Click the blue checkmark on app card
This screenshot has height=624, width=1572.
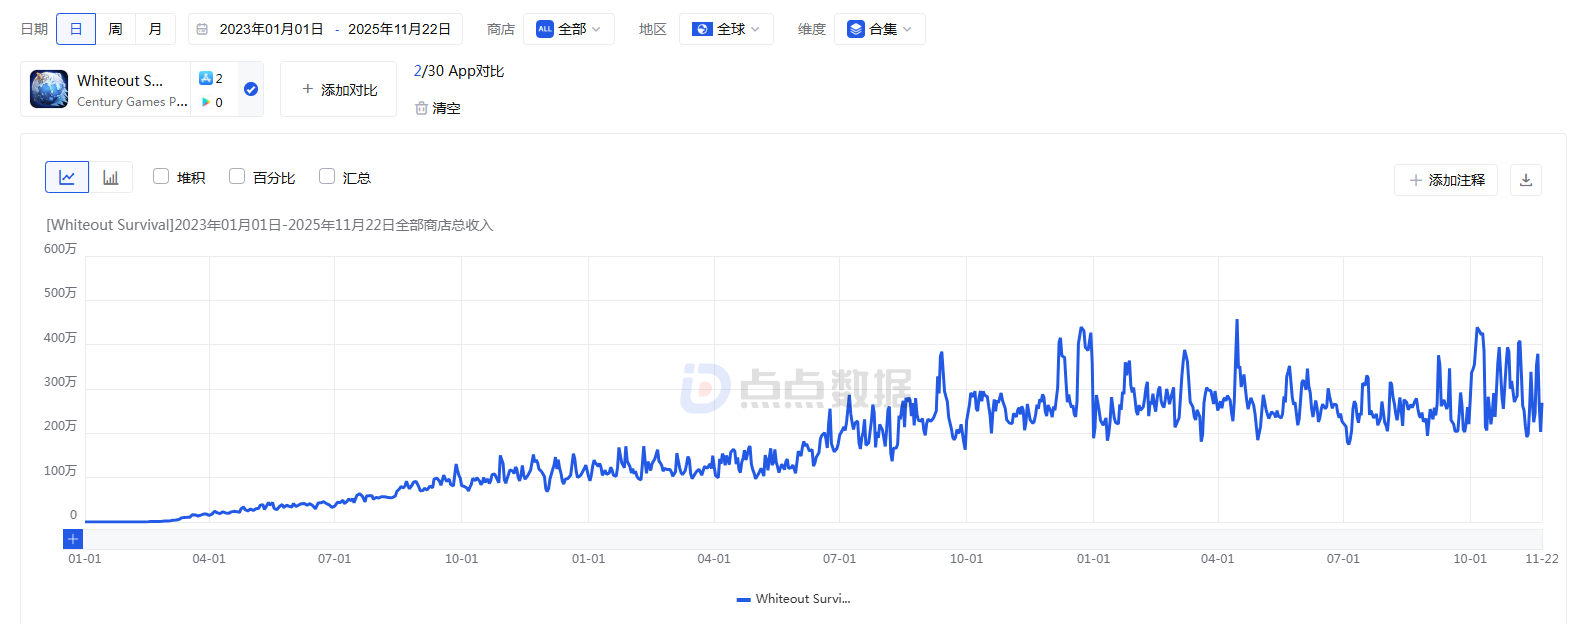251,89
